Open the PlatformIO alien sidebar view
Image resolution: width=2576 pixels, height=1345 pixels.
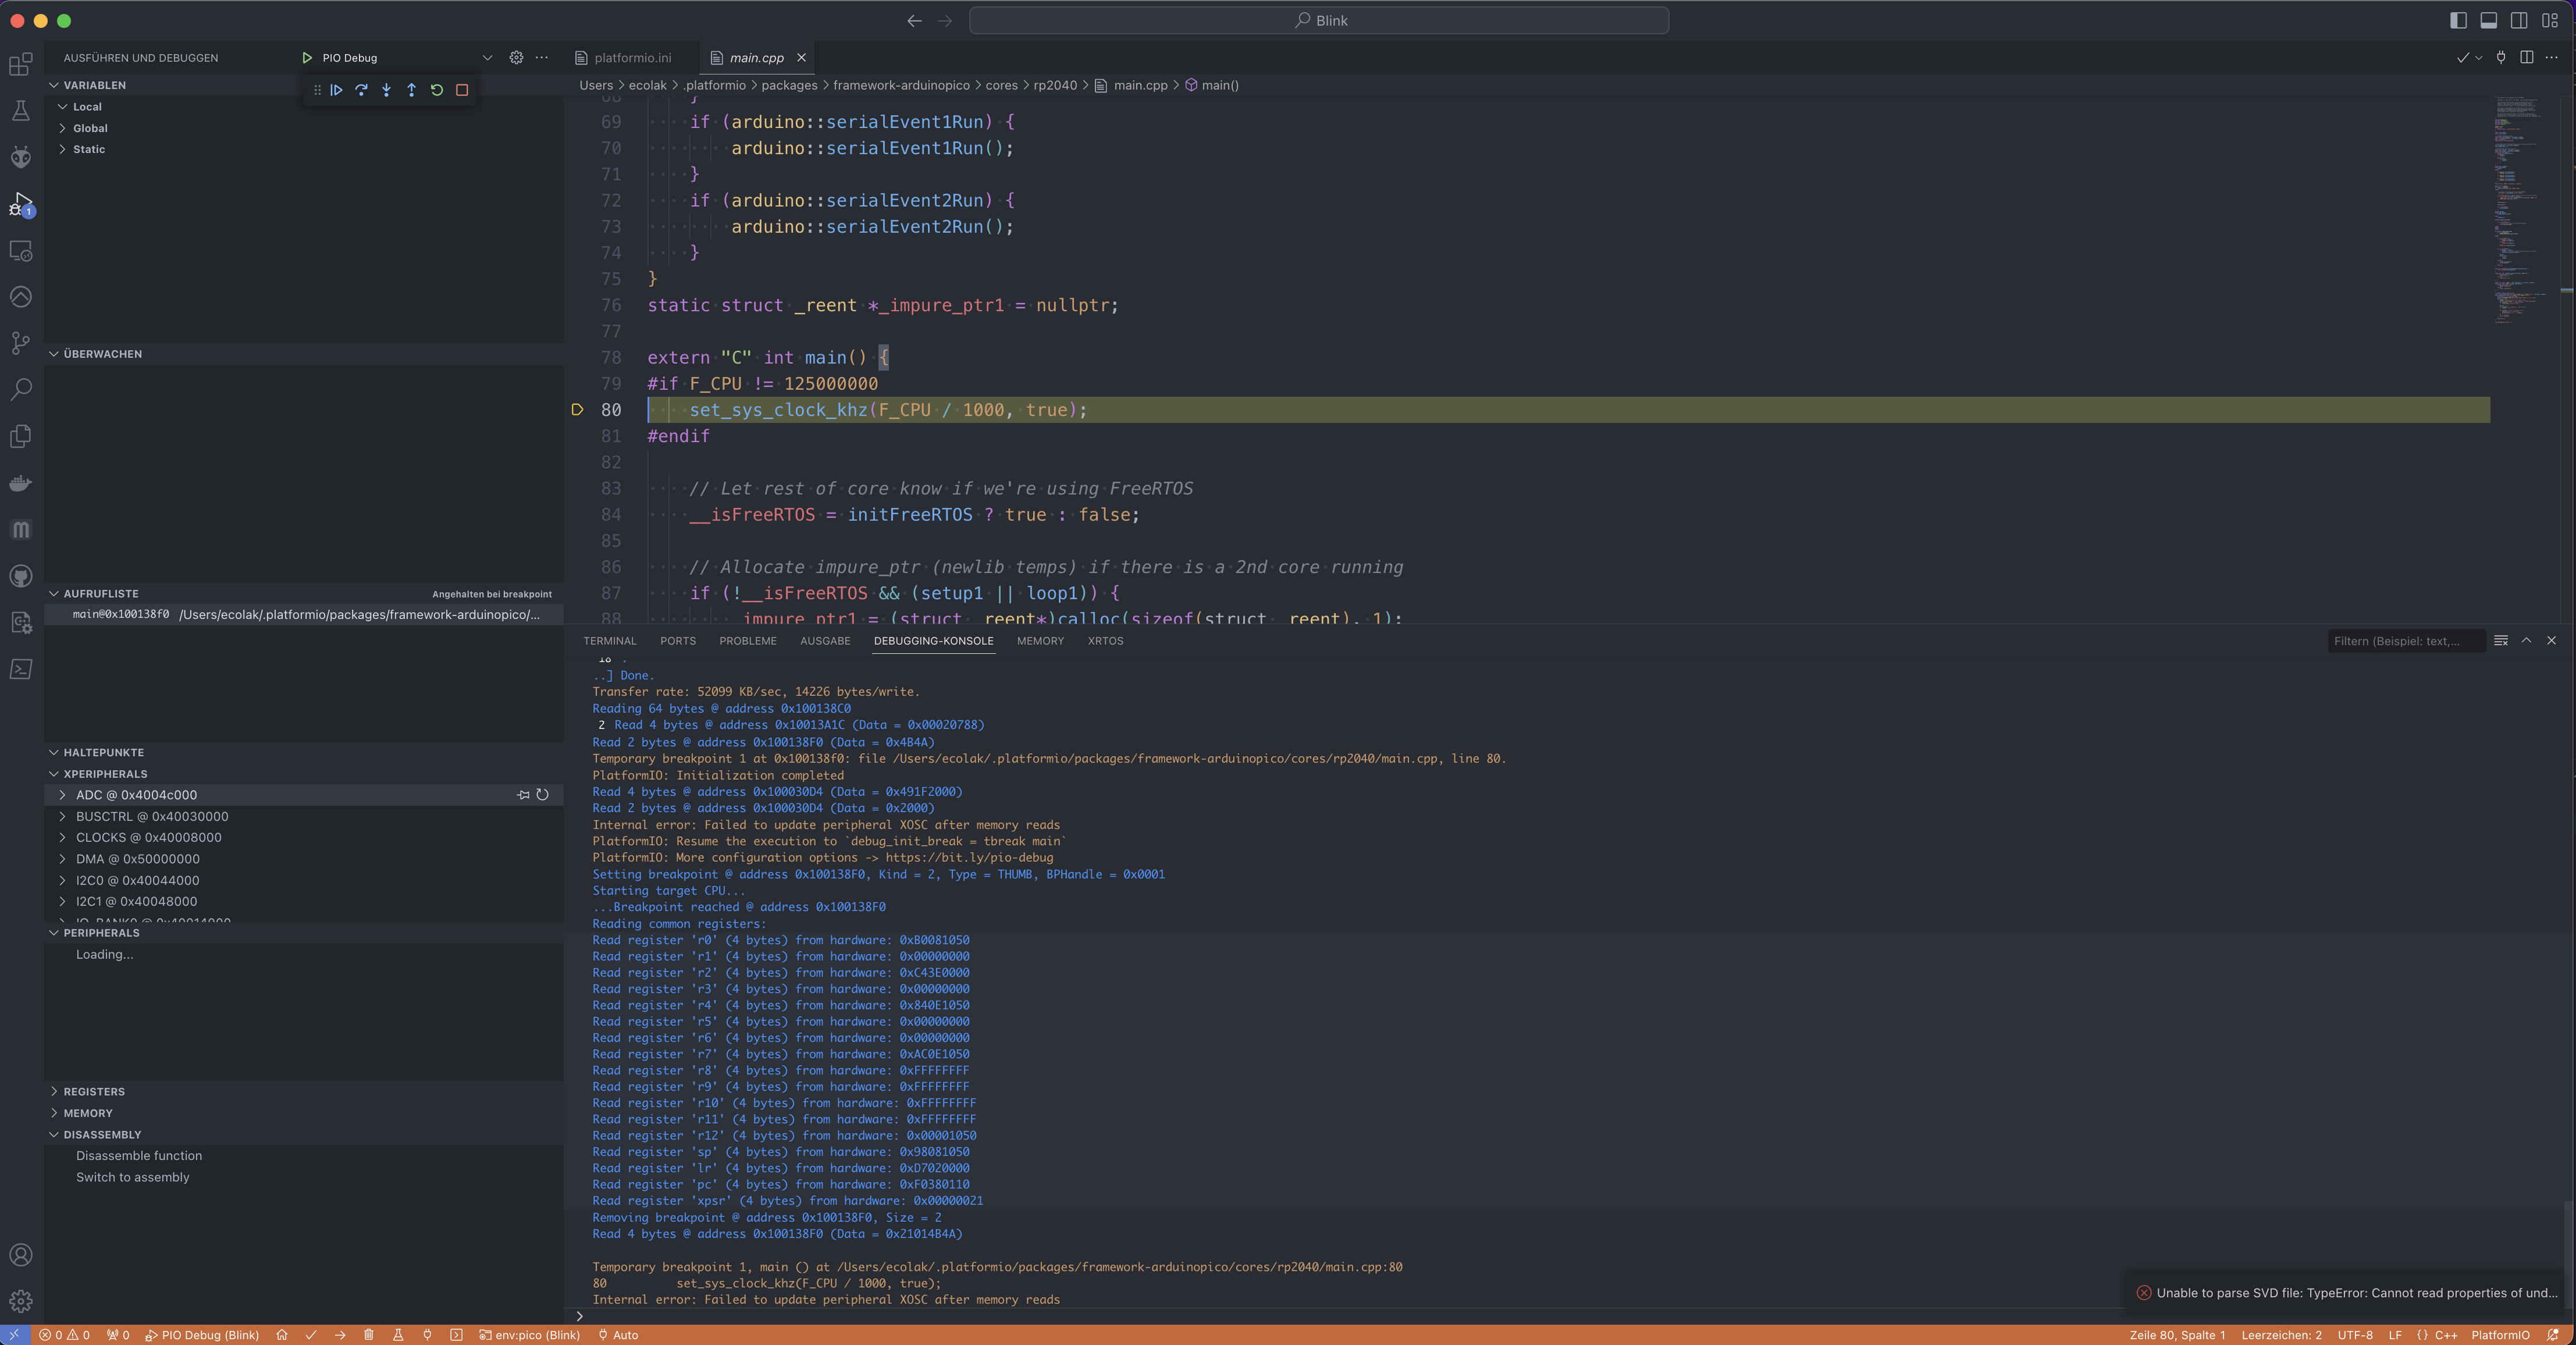click(20, 157)
